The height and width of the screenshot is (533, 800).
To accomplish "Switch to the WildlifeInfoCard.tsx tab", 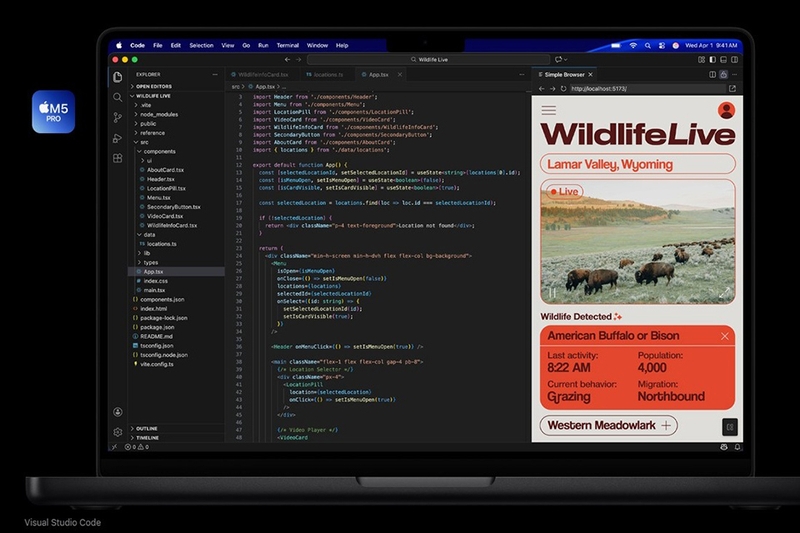I will coord(262,74).
